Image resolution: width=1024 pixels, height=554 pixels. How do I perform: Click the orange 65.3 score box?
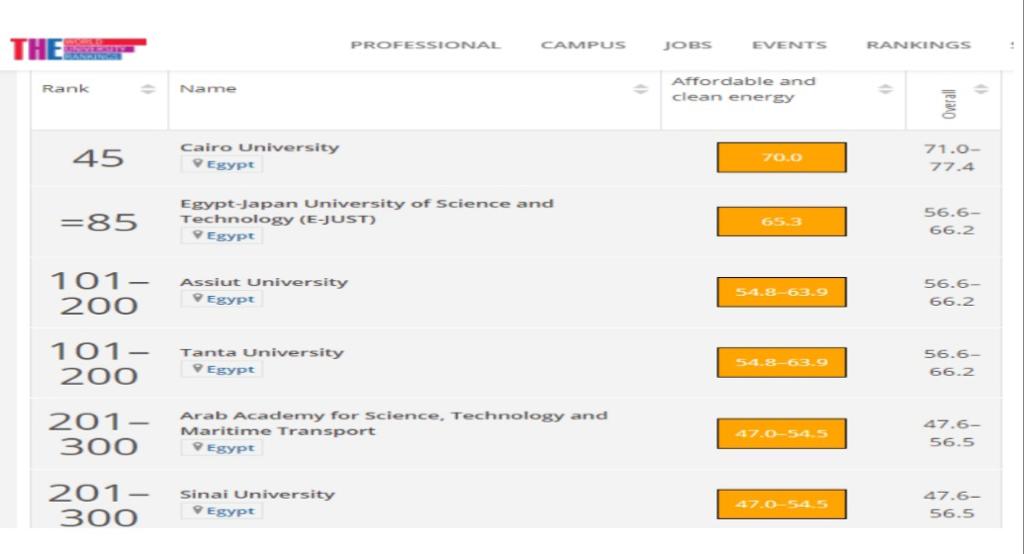pyautogui.click(x=782, y=221)
